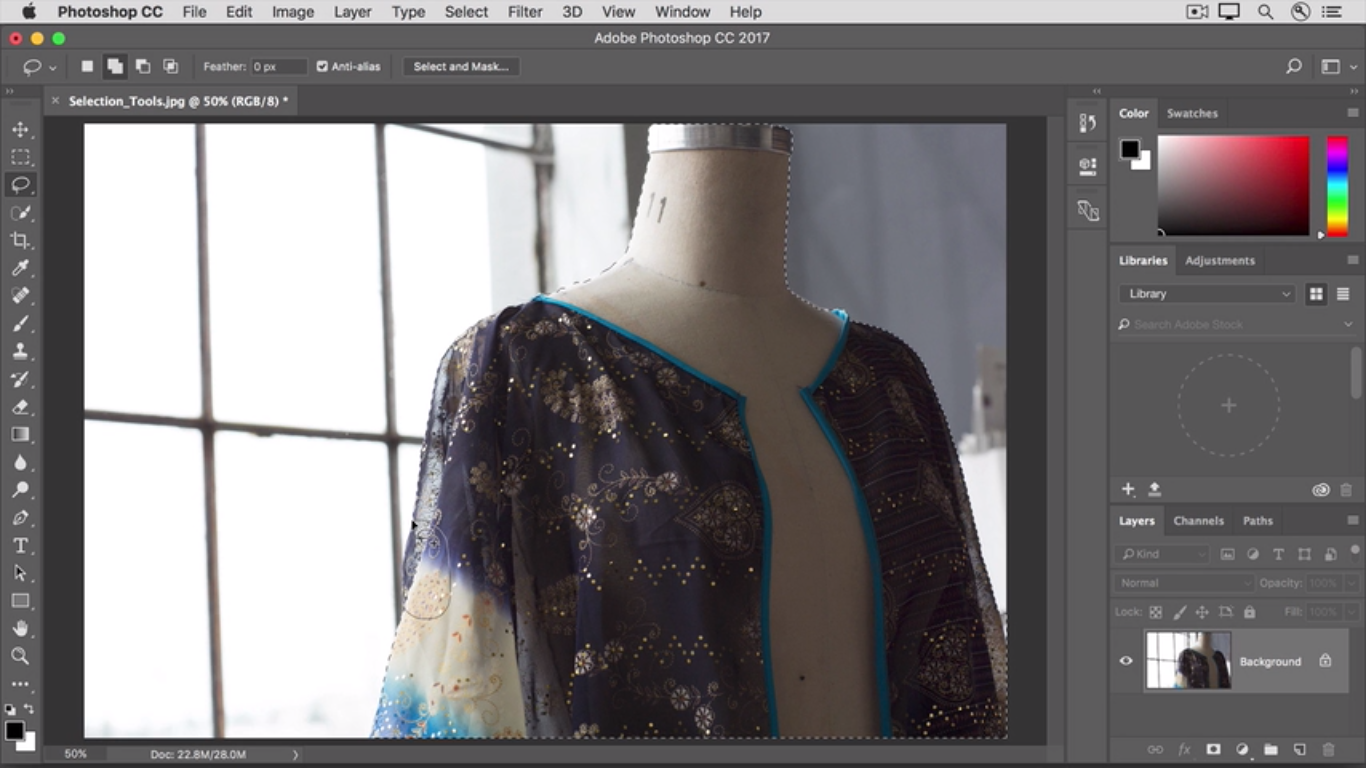Select the Zoom tool

(20, 656)
